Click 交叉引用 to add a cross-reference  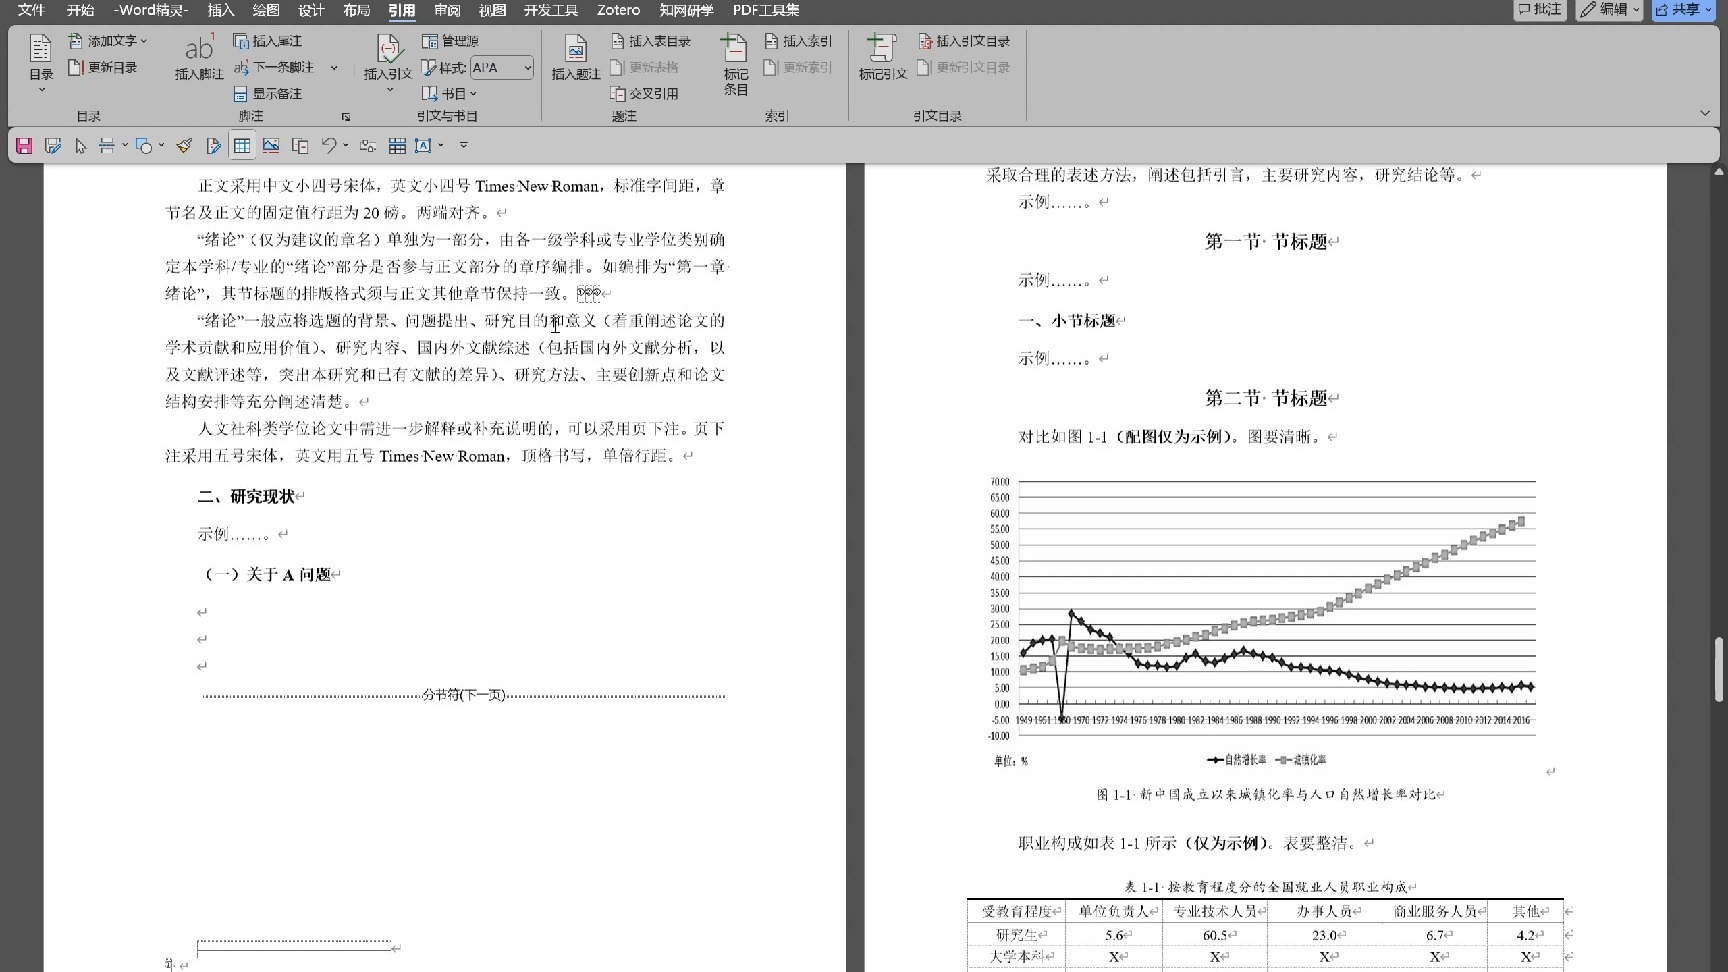[645, 93]
